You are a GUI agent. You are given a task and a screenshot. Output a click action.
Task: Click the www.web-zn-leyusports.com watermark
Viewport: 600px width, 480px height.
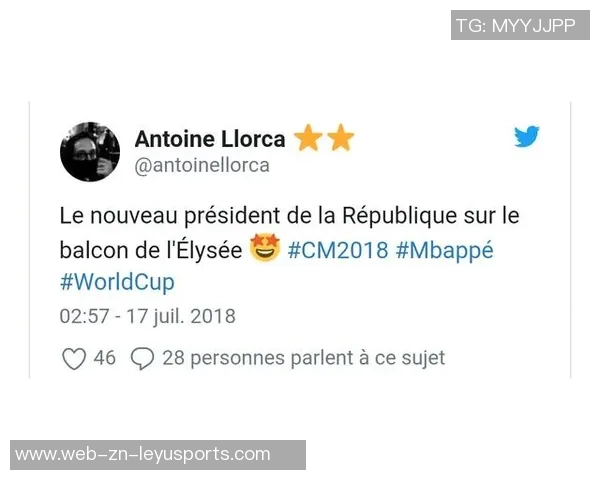(x=158, y=455)
